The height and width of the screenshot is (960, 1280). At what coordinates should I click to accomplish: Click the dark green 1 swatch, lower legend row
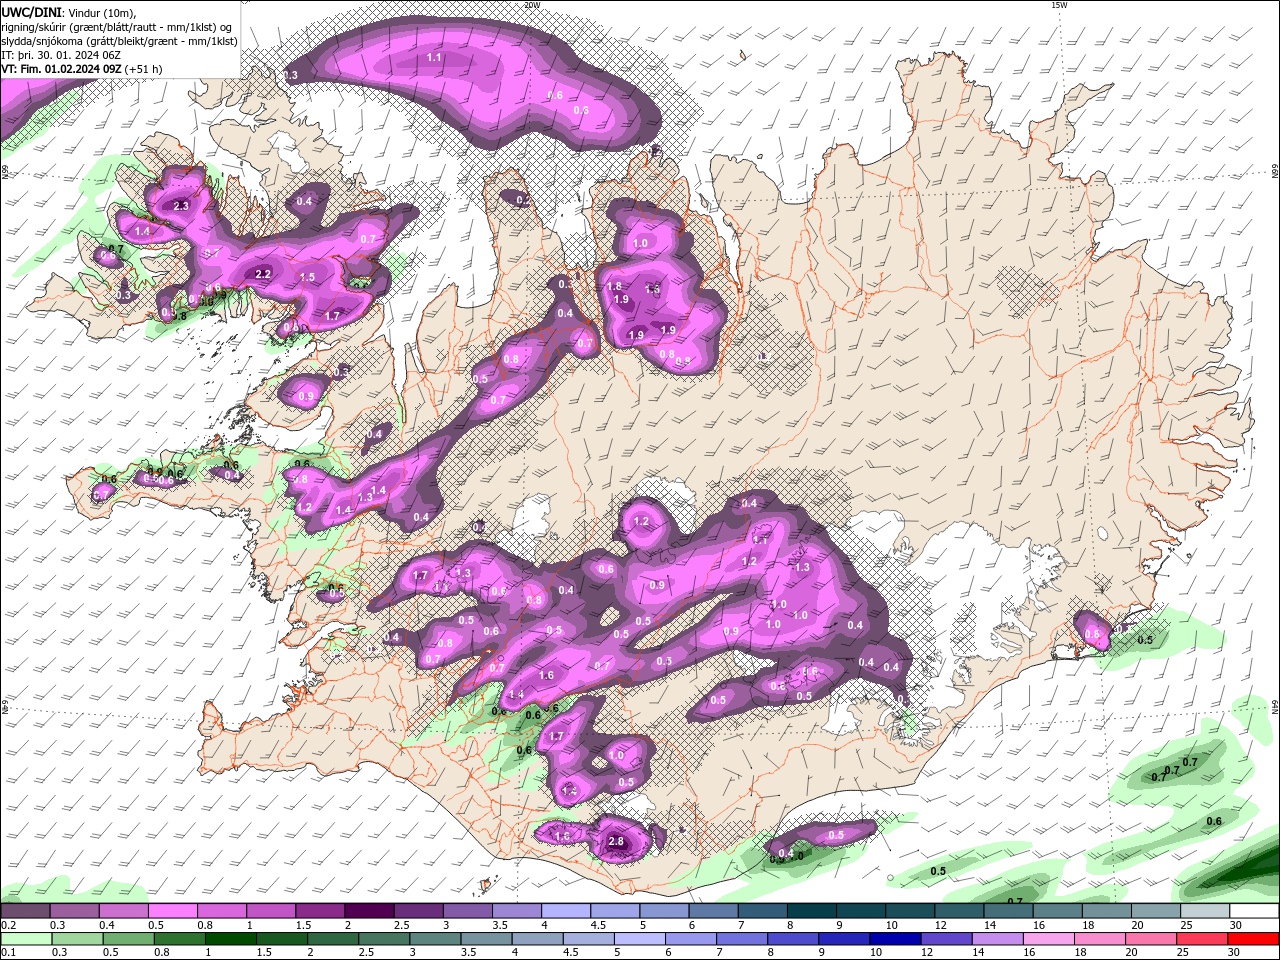229,939
